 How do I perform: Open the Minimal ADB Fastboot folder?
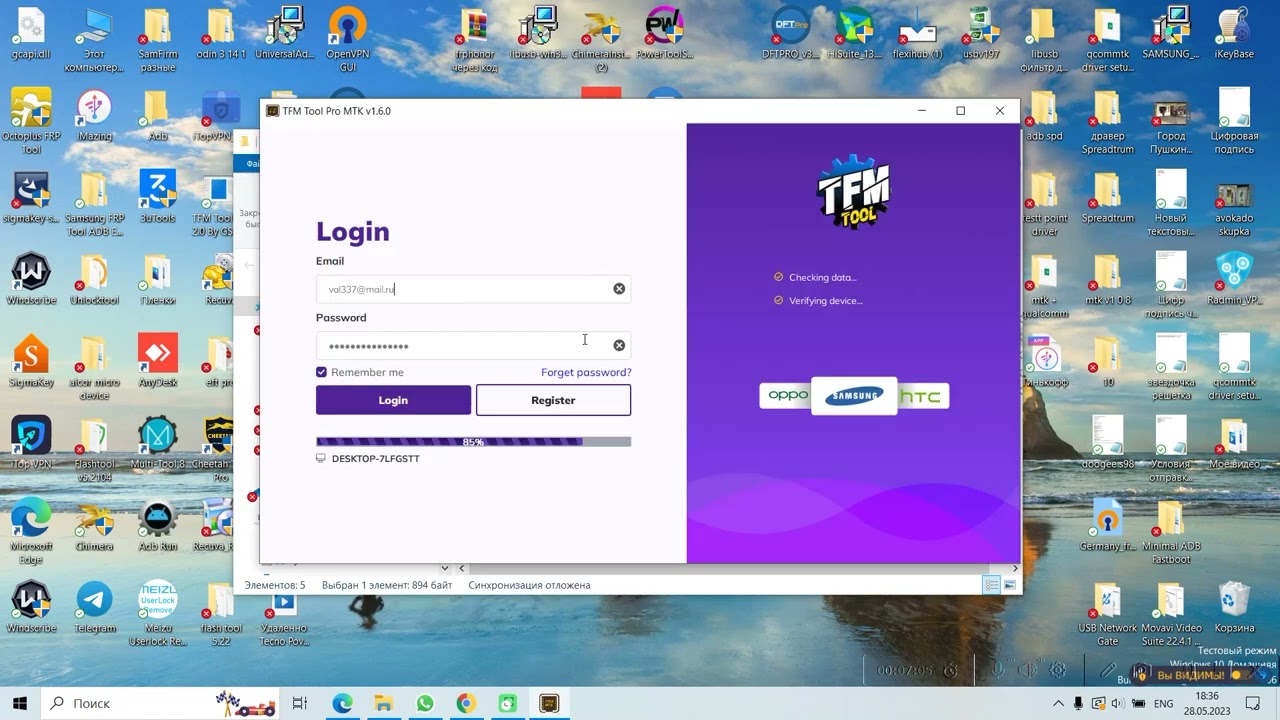(1170, 532)
